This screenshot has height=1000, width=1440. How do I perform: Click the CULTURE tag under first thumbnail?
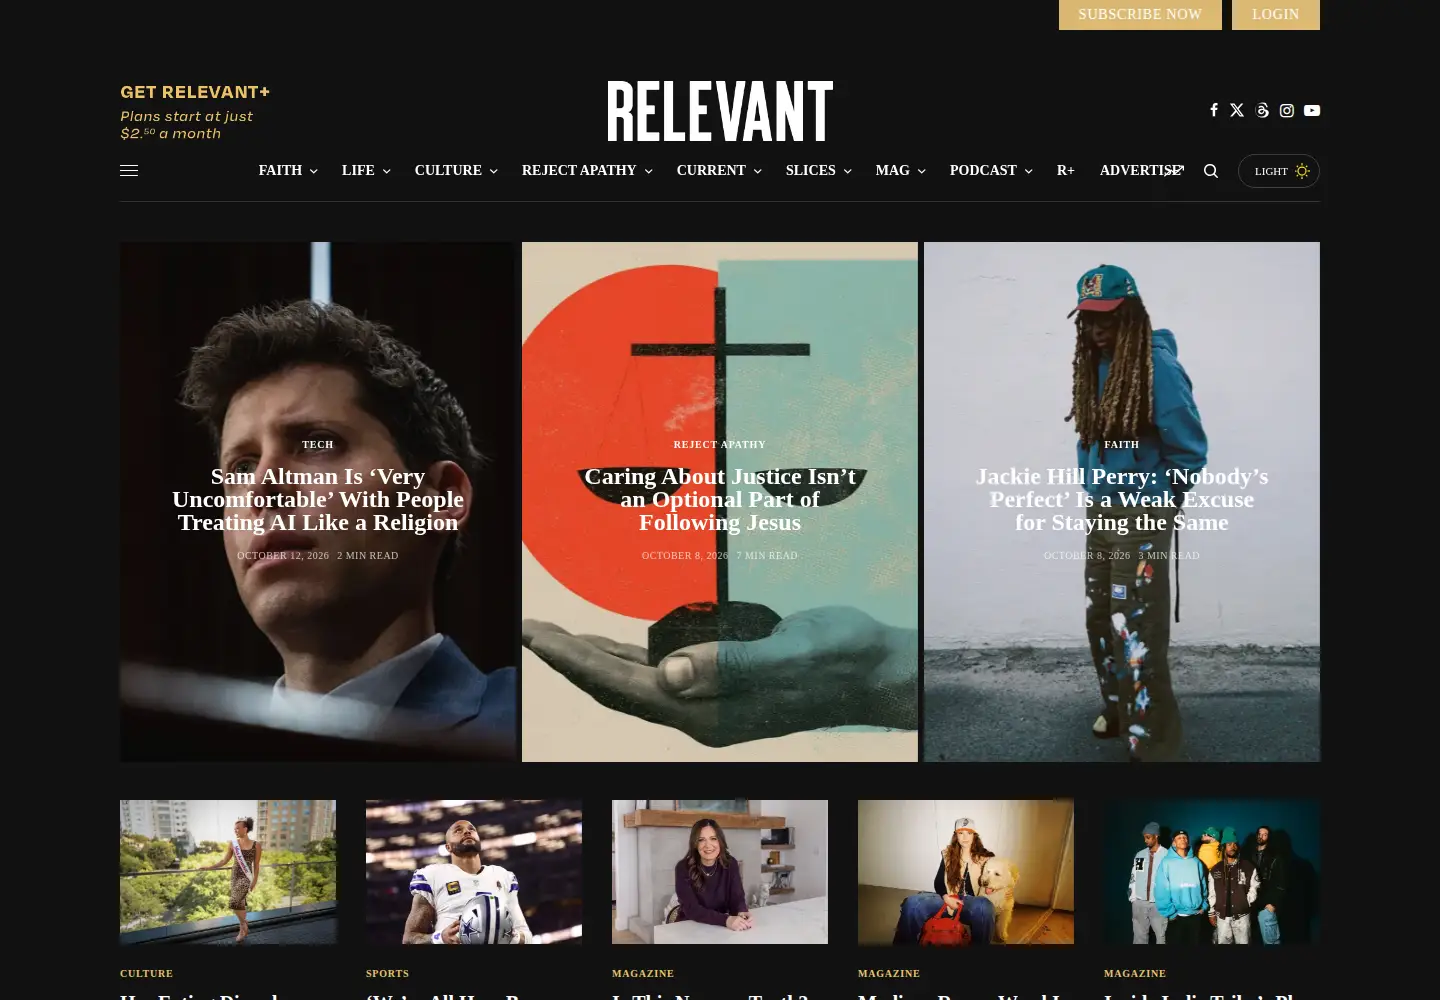click(146, 973)
